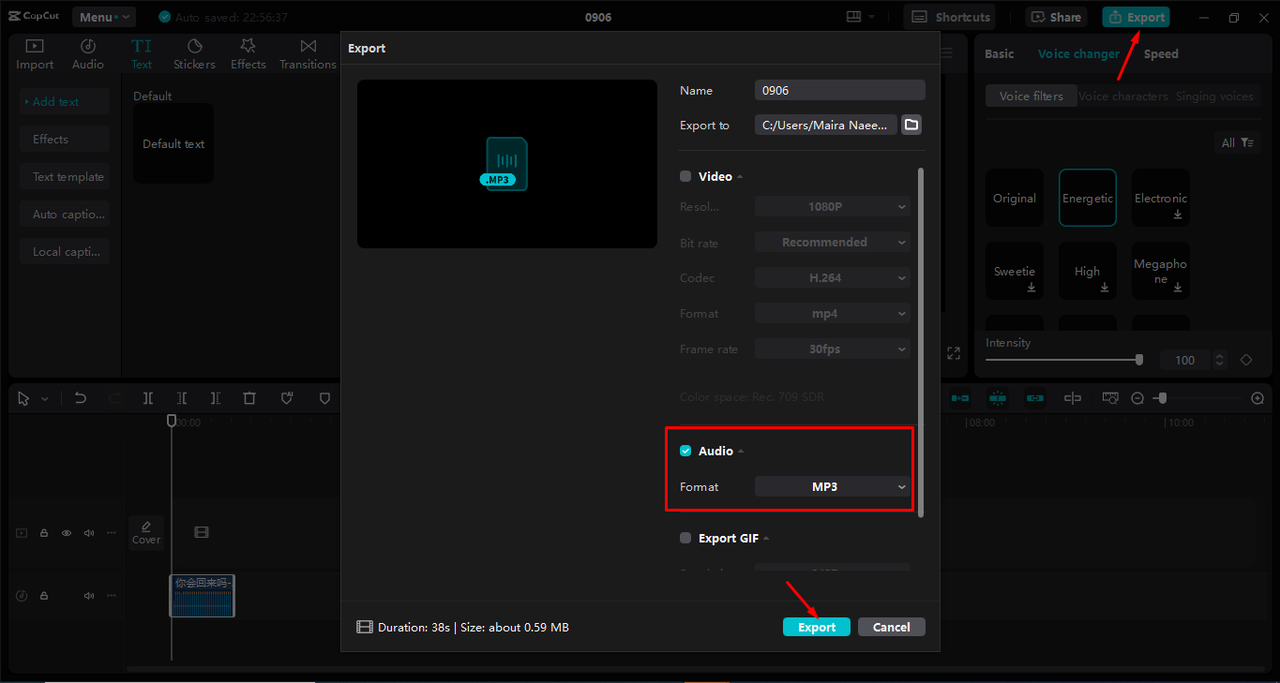Add an AI marker in timeline toolbar
The image size is (1280, 683).
(x=287, y=398)
